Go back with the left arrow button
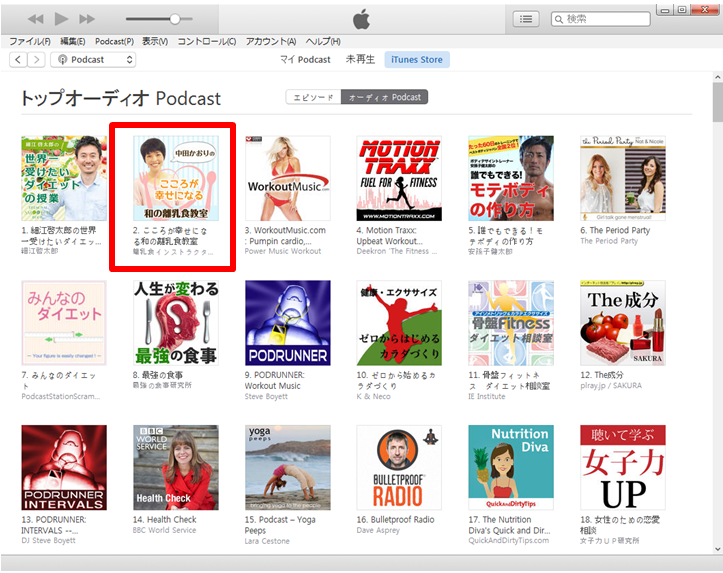 click(18, 59)
